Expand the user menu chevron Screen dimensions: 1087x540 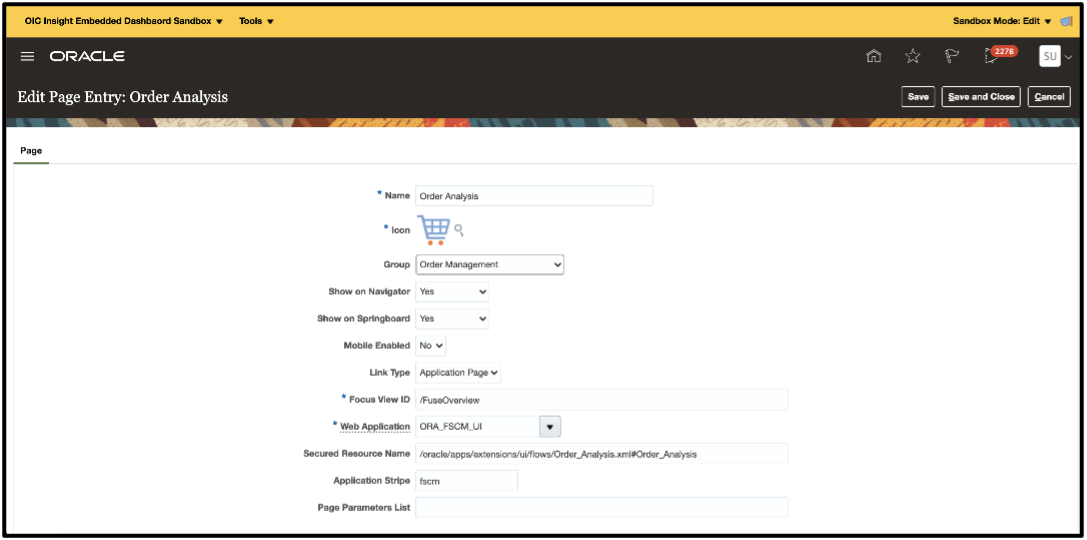coord(1068,57)
